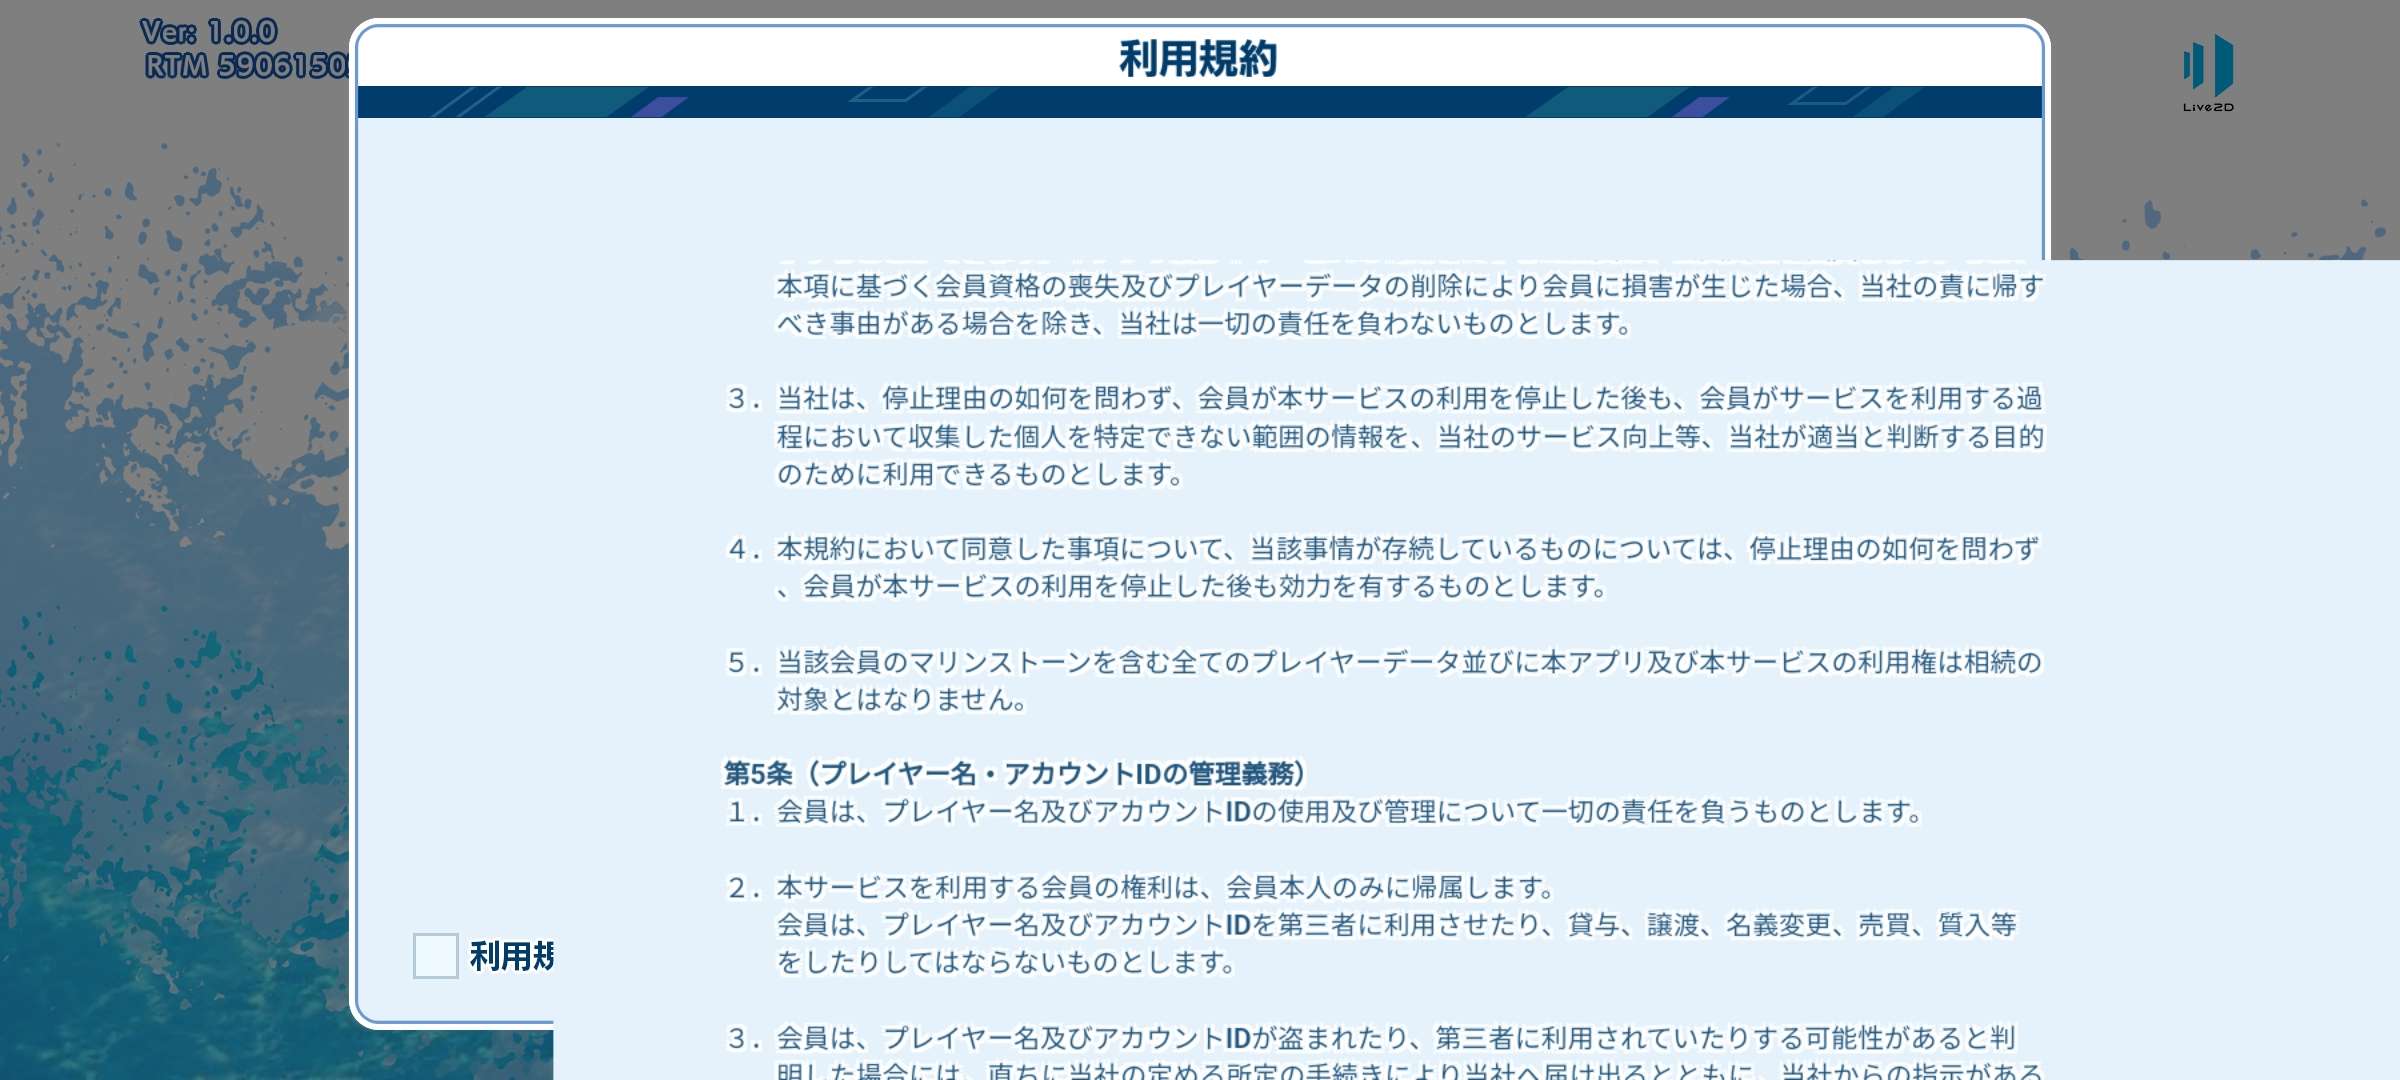The height and width of the screenshot is (1080, 2400).
Task: Click the 利用規約 dialog title
Action: (x=1197, y=59)
